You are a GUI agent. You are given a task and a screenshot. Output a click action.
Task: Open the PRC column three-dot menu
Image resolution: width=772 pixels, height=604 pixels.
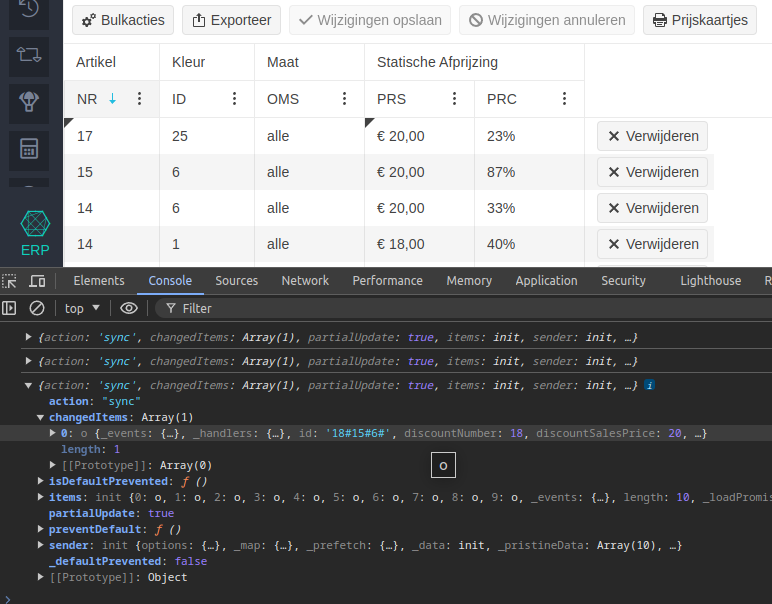coord(564,99)
